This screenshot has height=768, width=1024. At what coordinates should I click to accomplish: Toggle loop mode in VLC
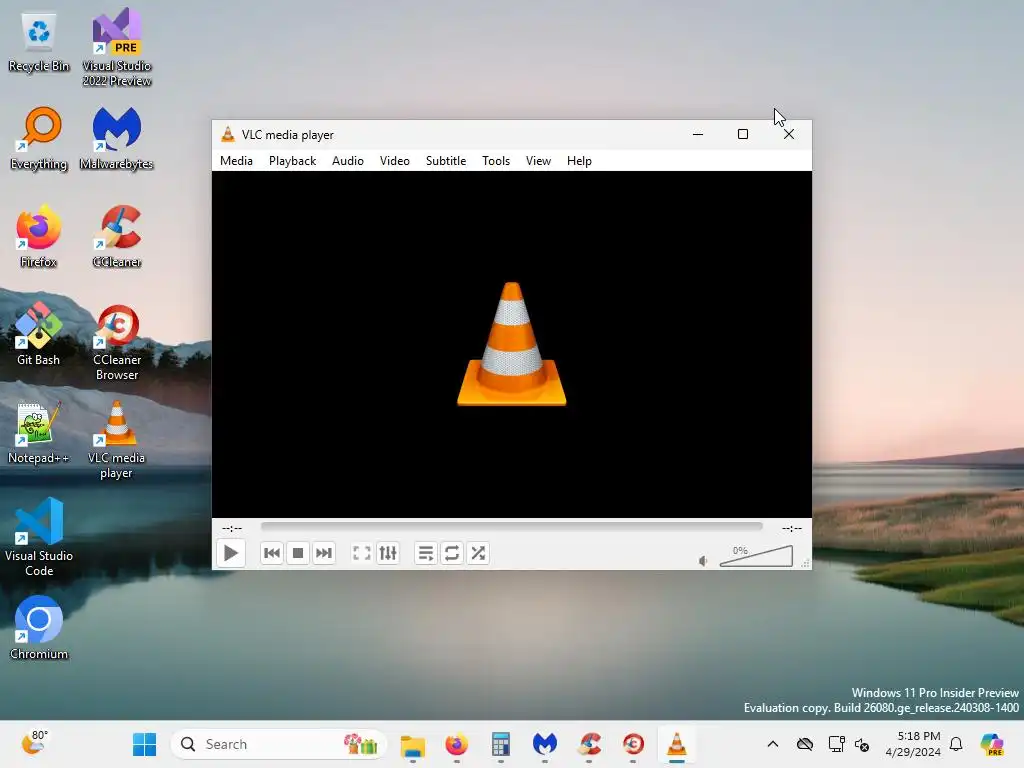pos(452,553)
